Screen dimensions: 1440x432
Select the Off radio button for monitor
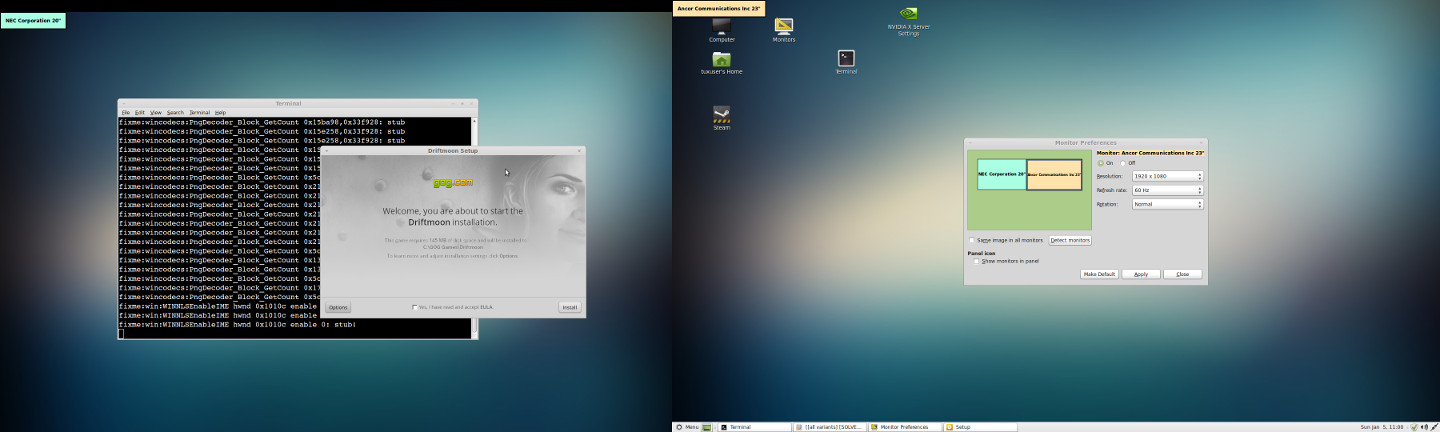tap(1124, 163)
